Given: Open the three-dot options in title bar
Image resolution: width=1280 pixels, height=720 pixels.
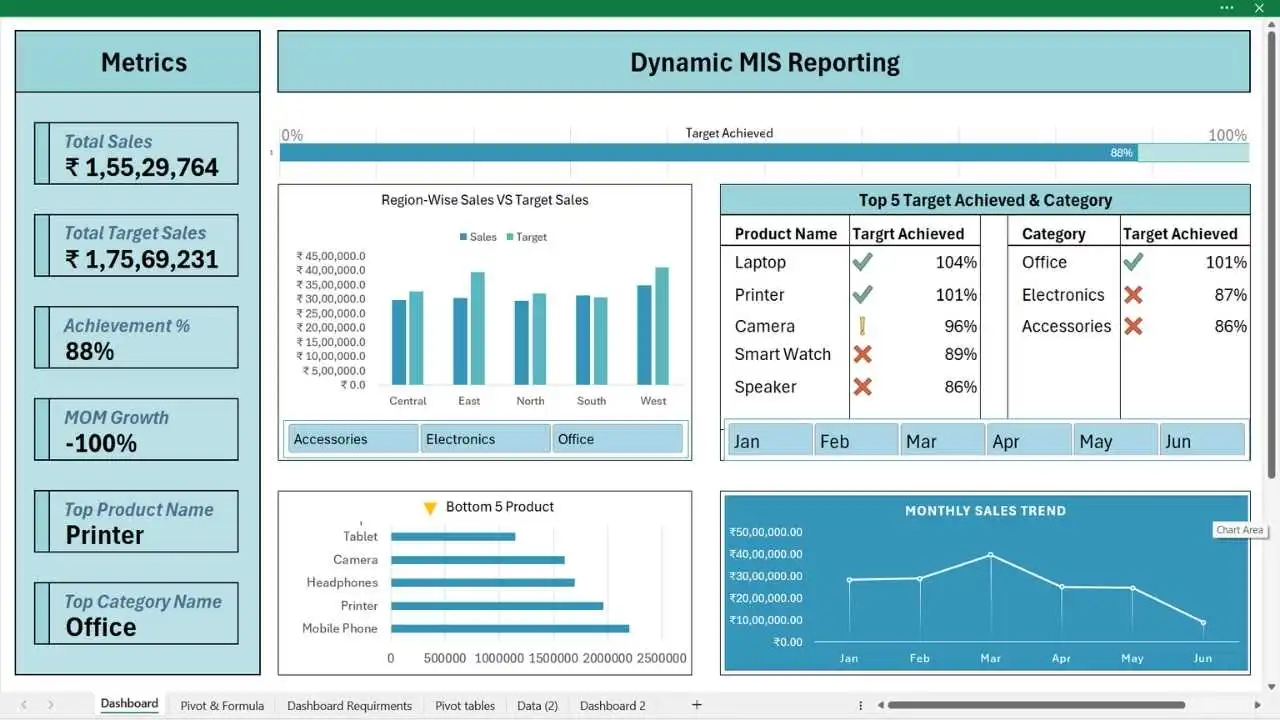Looking at the screenshot, I should click(1227, 8).
